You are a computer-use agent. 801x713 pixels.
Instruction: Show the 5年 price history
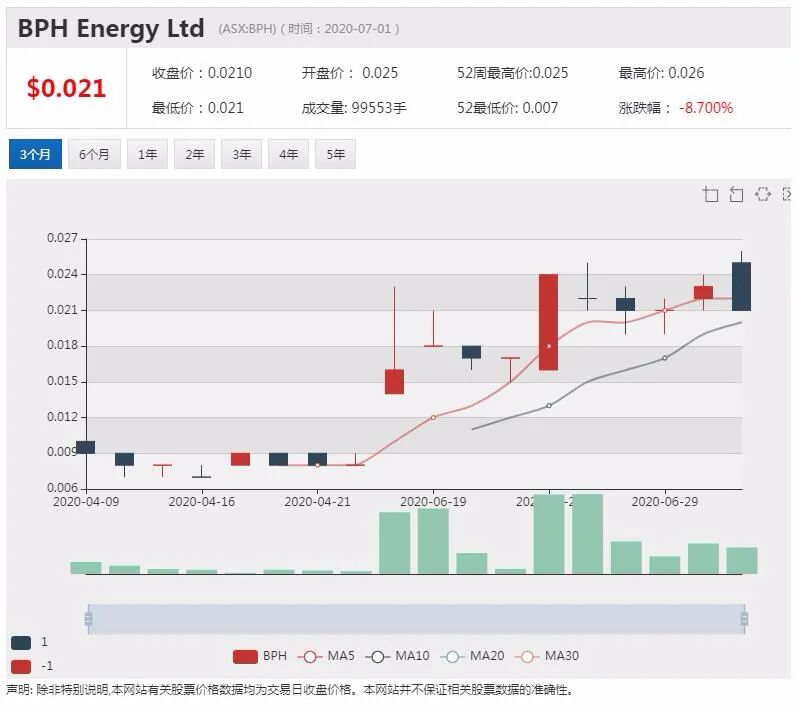[335, 154]
